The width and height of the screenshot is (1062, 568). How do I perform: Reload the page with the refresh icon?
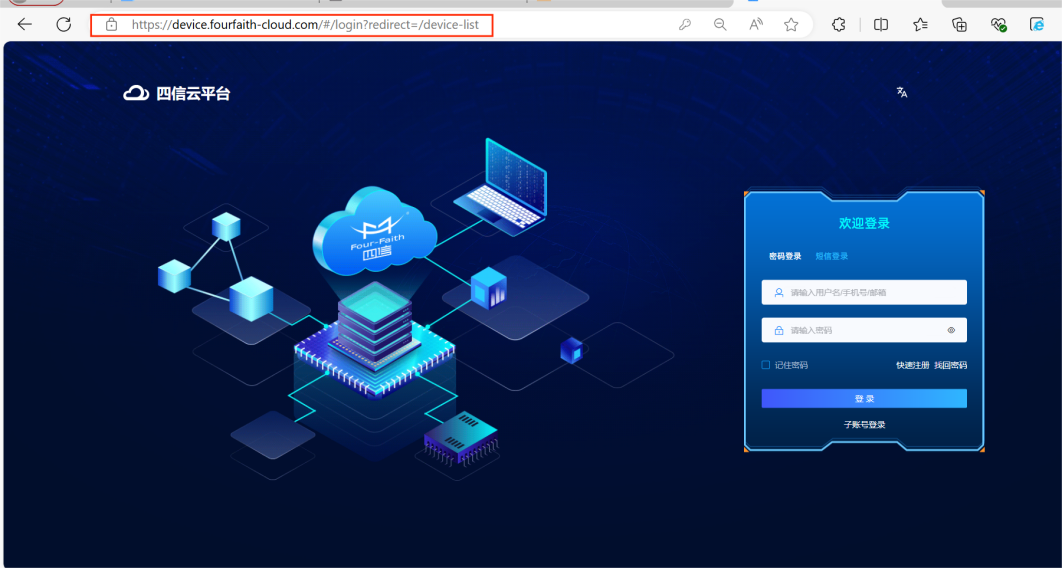click(64, 25)
